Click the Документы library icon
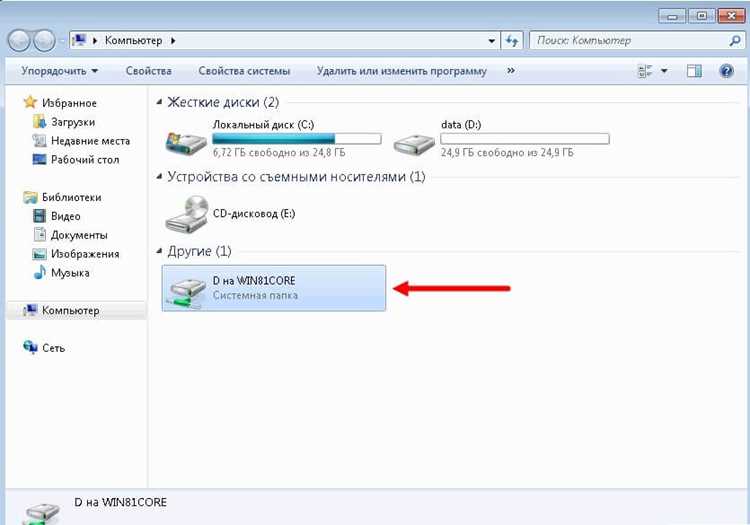 tap(40, 234)
